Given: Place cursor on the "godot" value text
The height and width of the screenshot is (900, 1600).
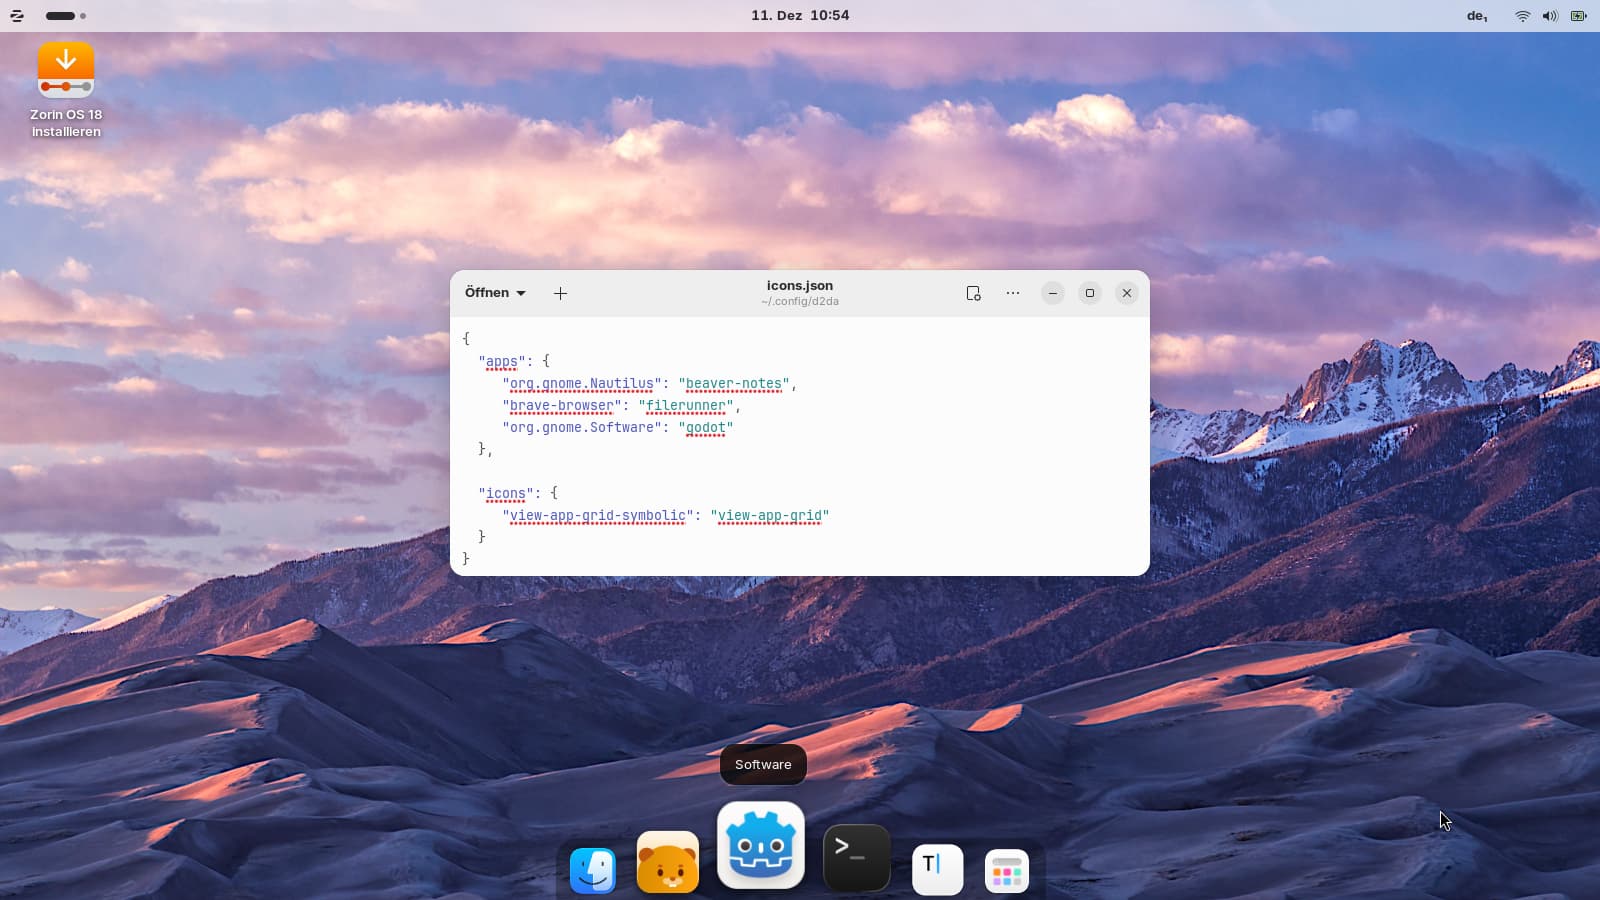Looking at the screenshot, I should [706, 428].
